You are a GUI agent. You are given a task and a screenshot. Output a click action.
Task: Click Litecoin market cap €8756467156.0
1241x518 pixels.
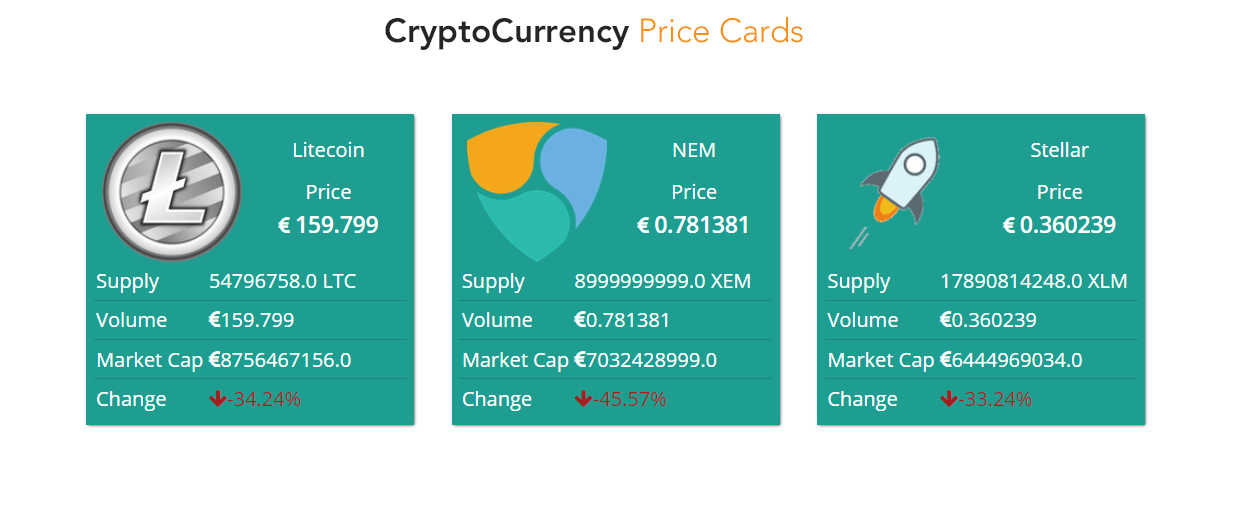point(280,360)
